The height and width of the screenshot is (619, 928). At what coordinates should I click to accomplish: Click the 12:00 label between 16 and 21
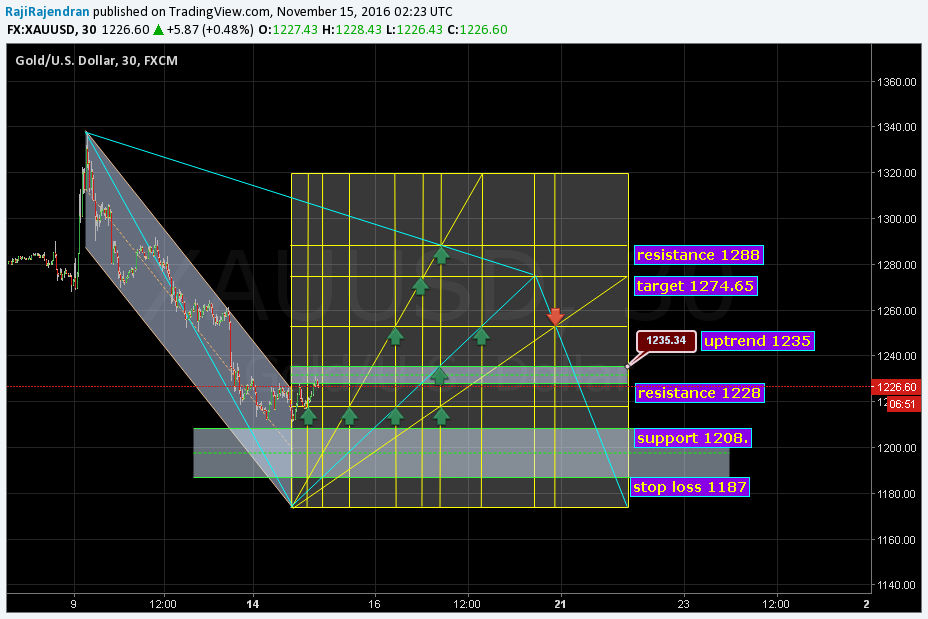coord(467,604)
